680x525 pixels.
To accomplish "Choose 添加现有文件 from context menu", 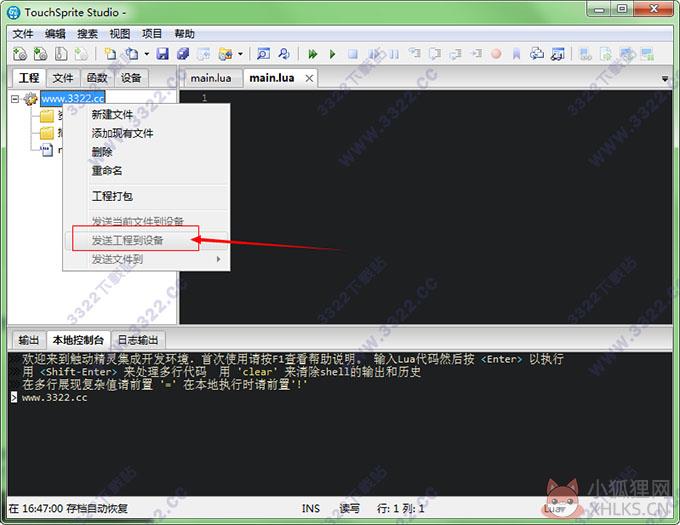I will coord(146,133).
